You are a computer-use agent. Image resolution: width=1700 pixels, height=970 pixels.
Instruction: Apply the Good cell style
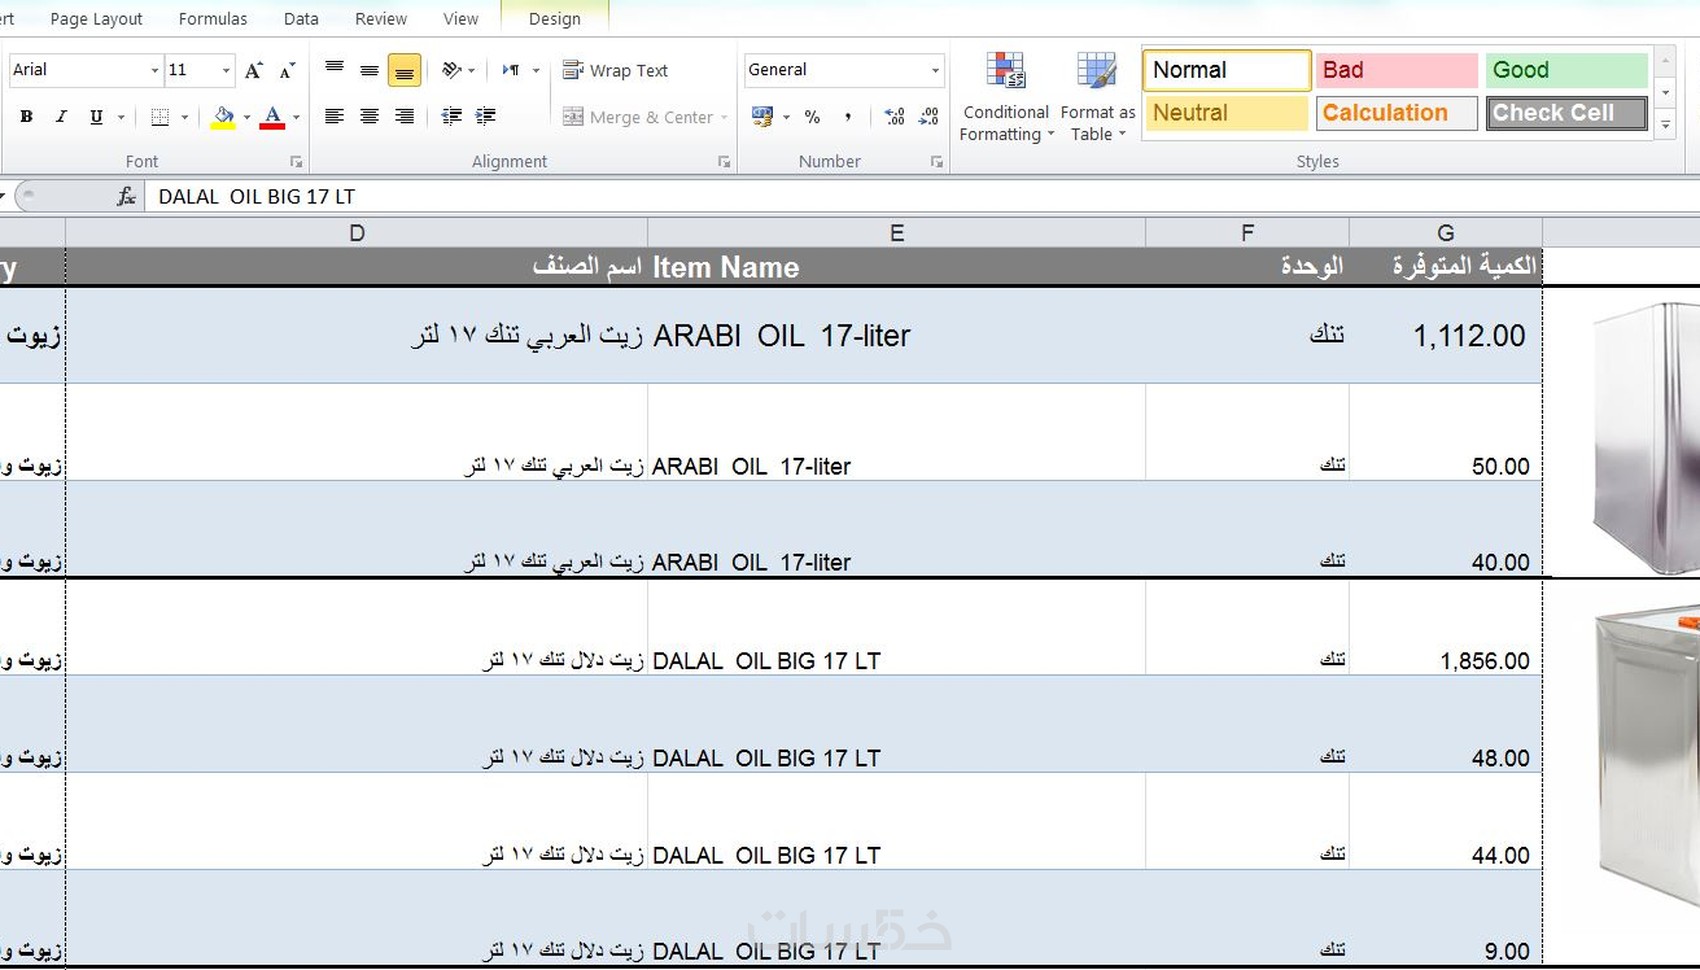(1567, 70)
